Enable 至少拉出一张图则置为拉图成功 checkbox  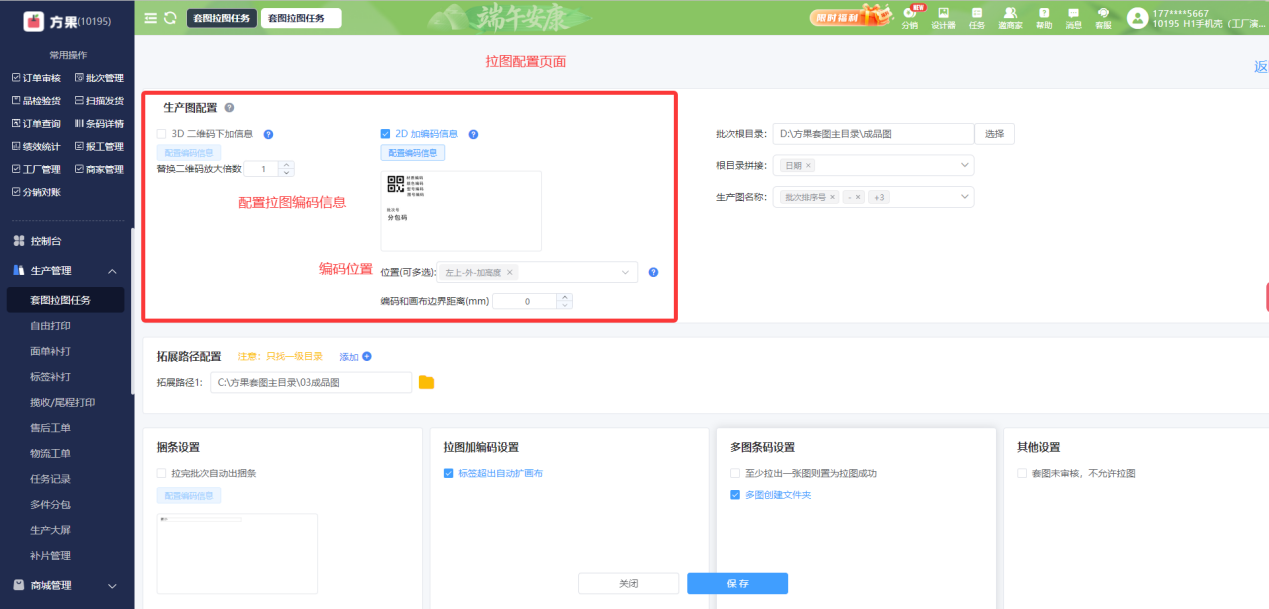pos(735,473)
